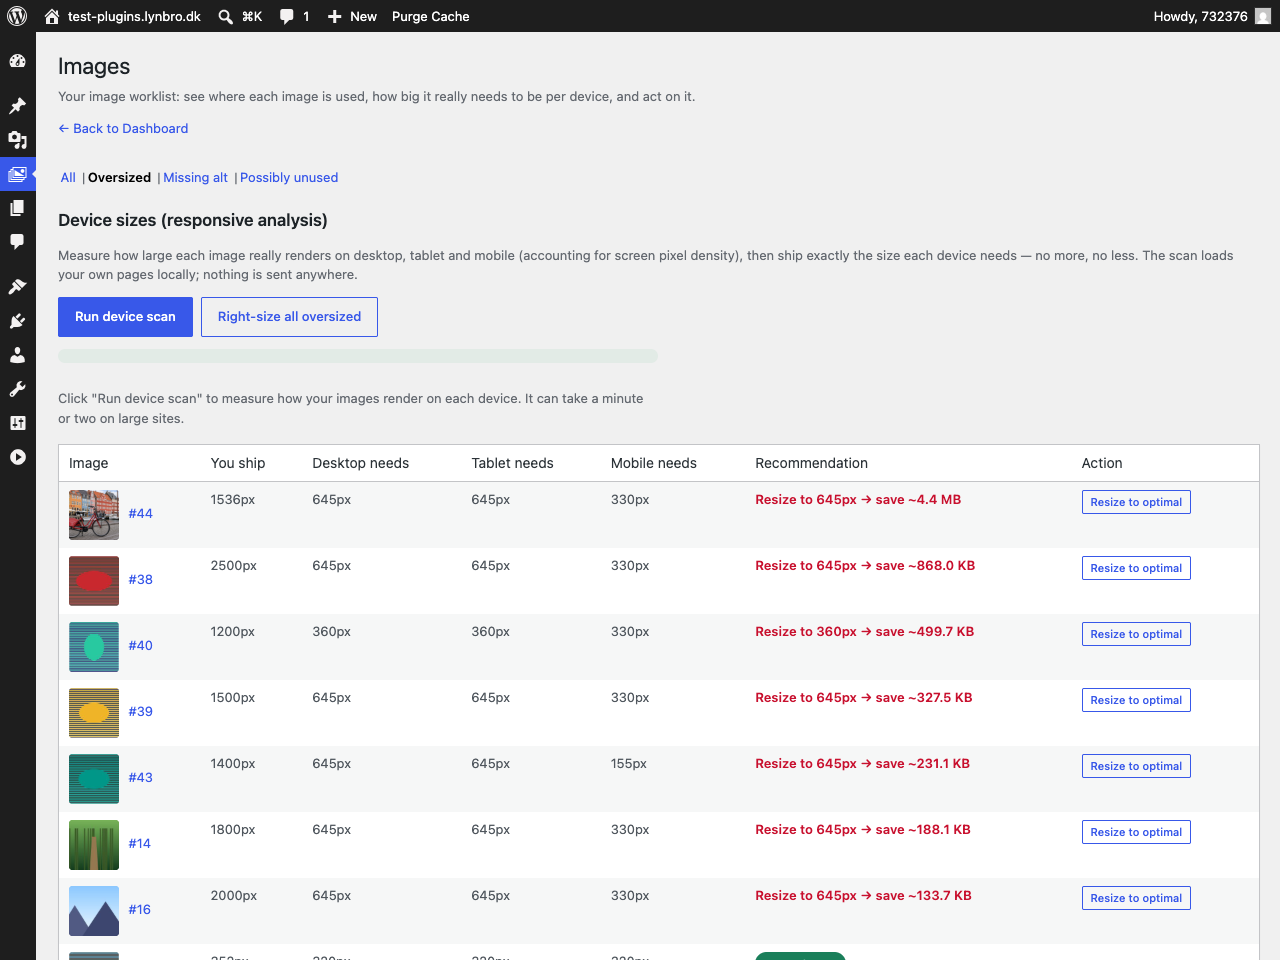Open thumbnail of image #44 (bicycle)
This screenshot has height=960, width=1280.
tap(94, 515)
